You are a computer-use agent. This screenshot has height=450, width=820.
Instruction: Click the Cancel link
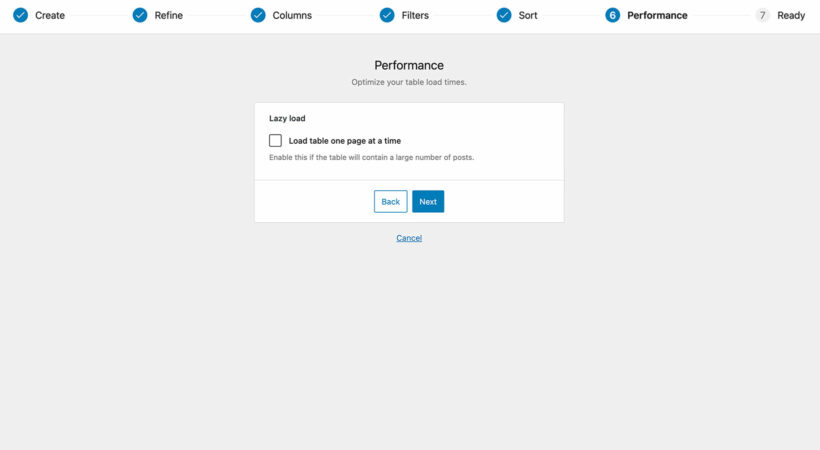tap(409, 238)
